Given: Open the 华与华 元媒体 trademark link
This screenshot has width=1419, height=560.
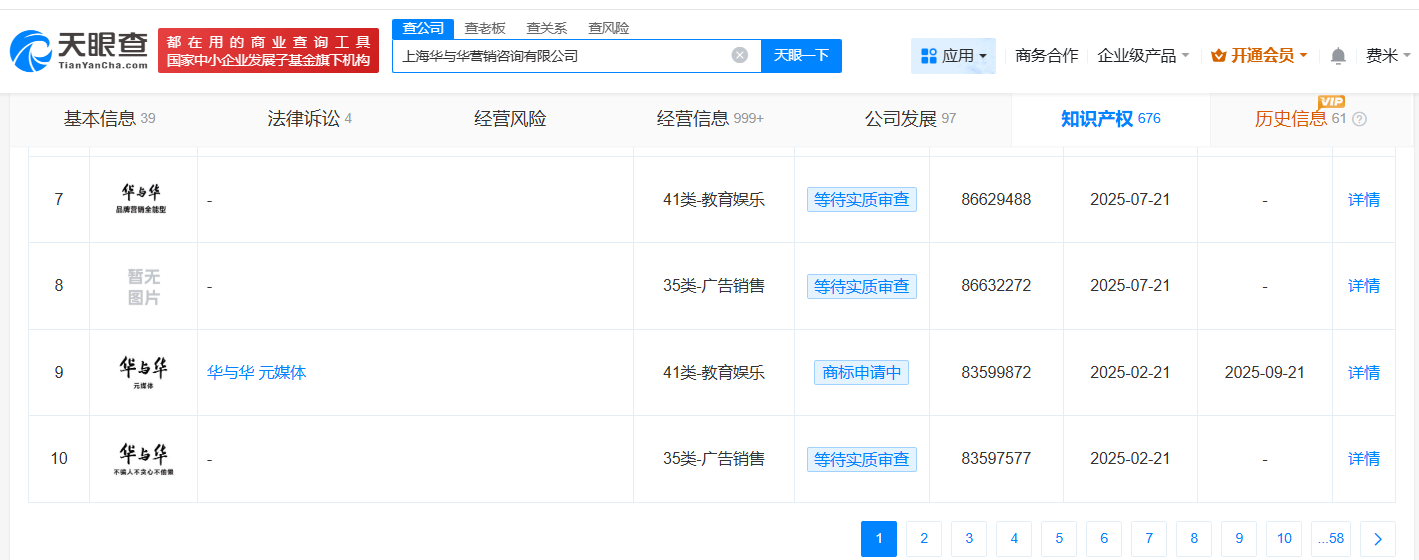Looking at the screenshot, I should pos(256,372).
